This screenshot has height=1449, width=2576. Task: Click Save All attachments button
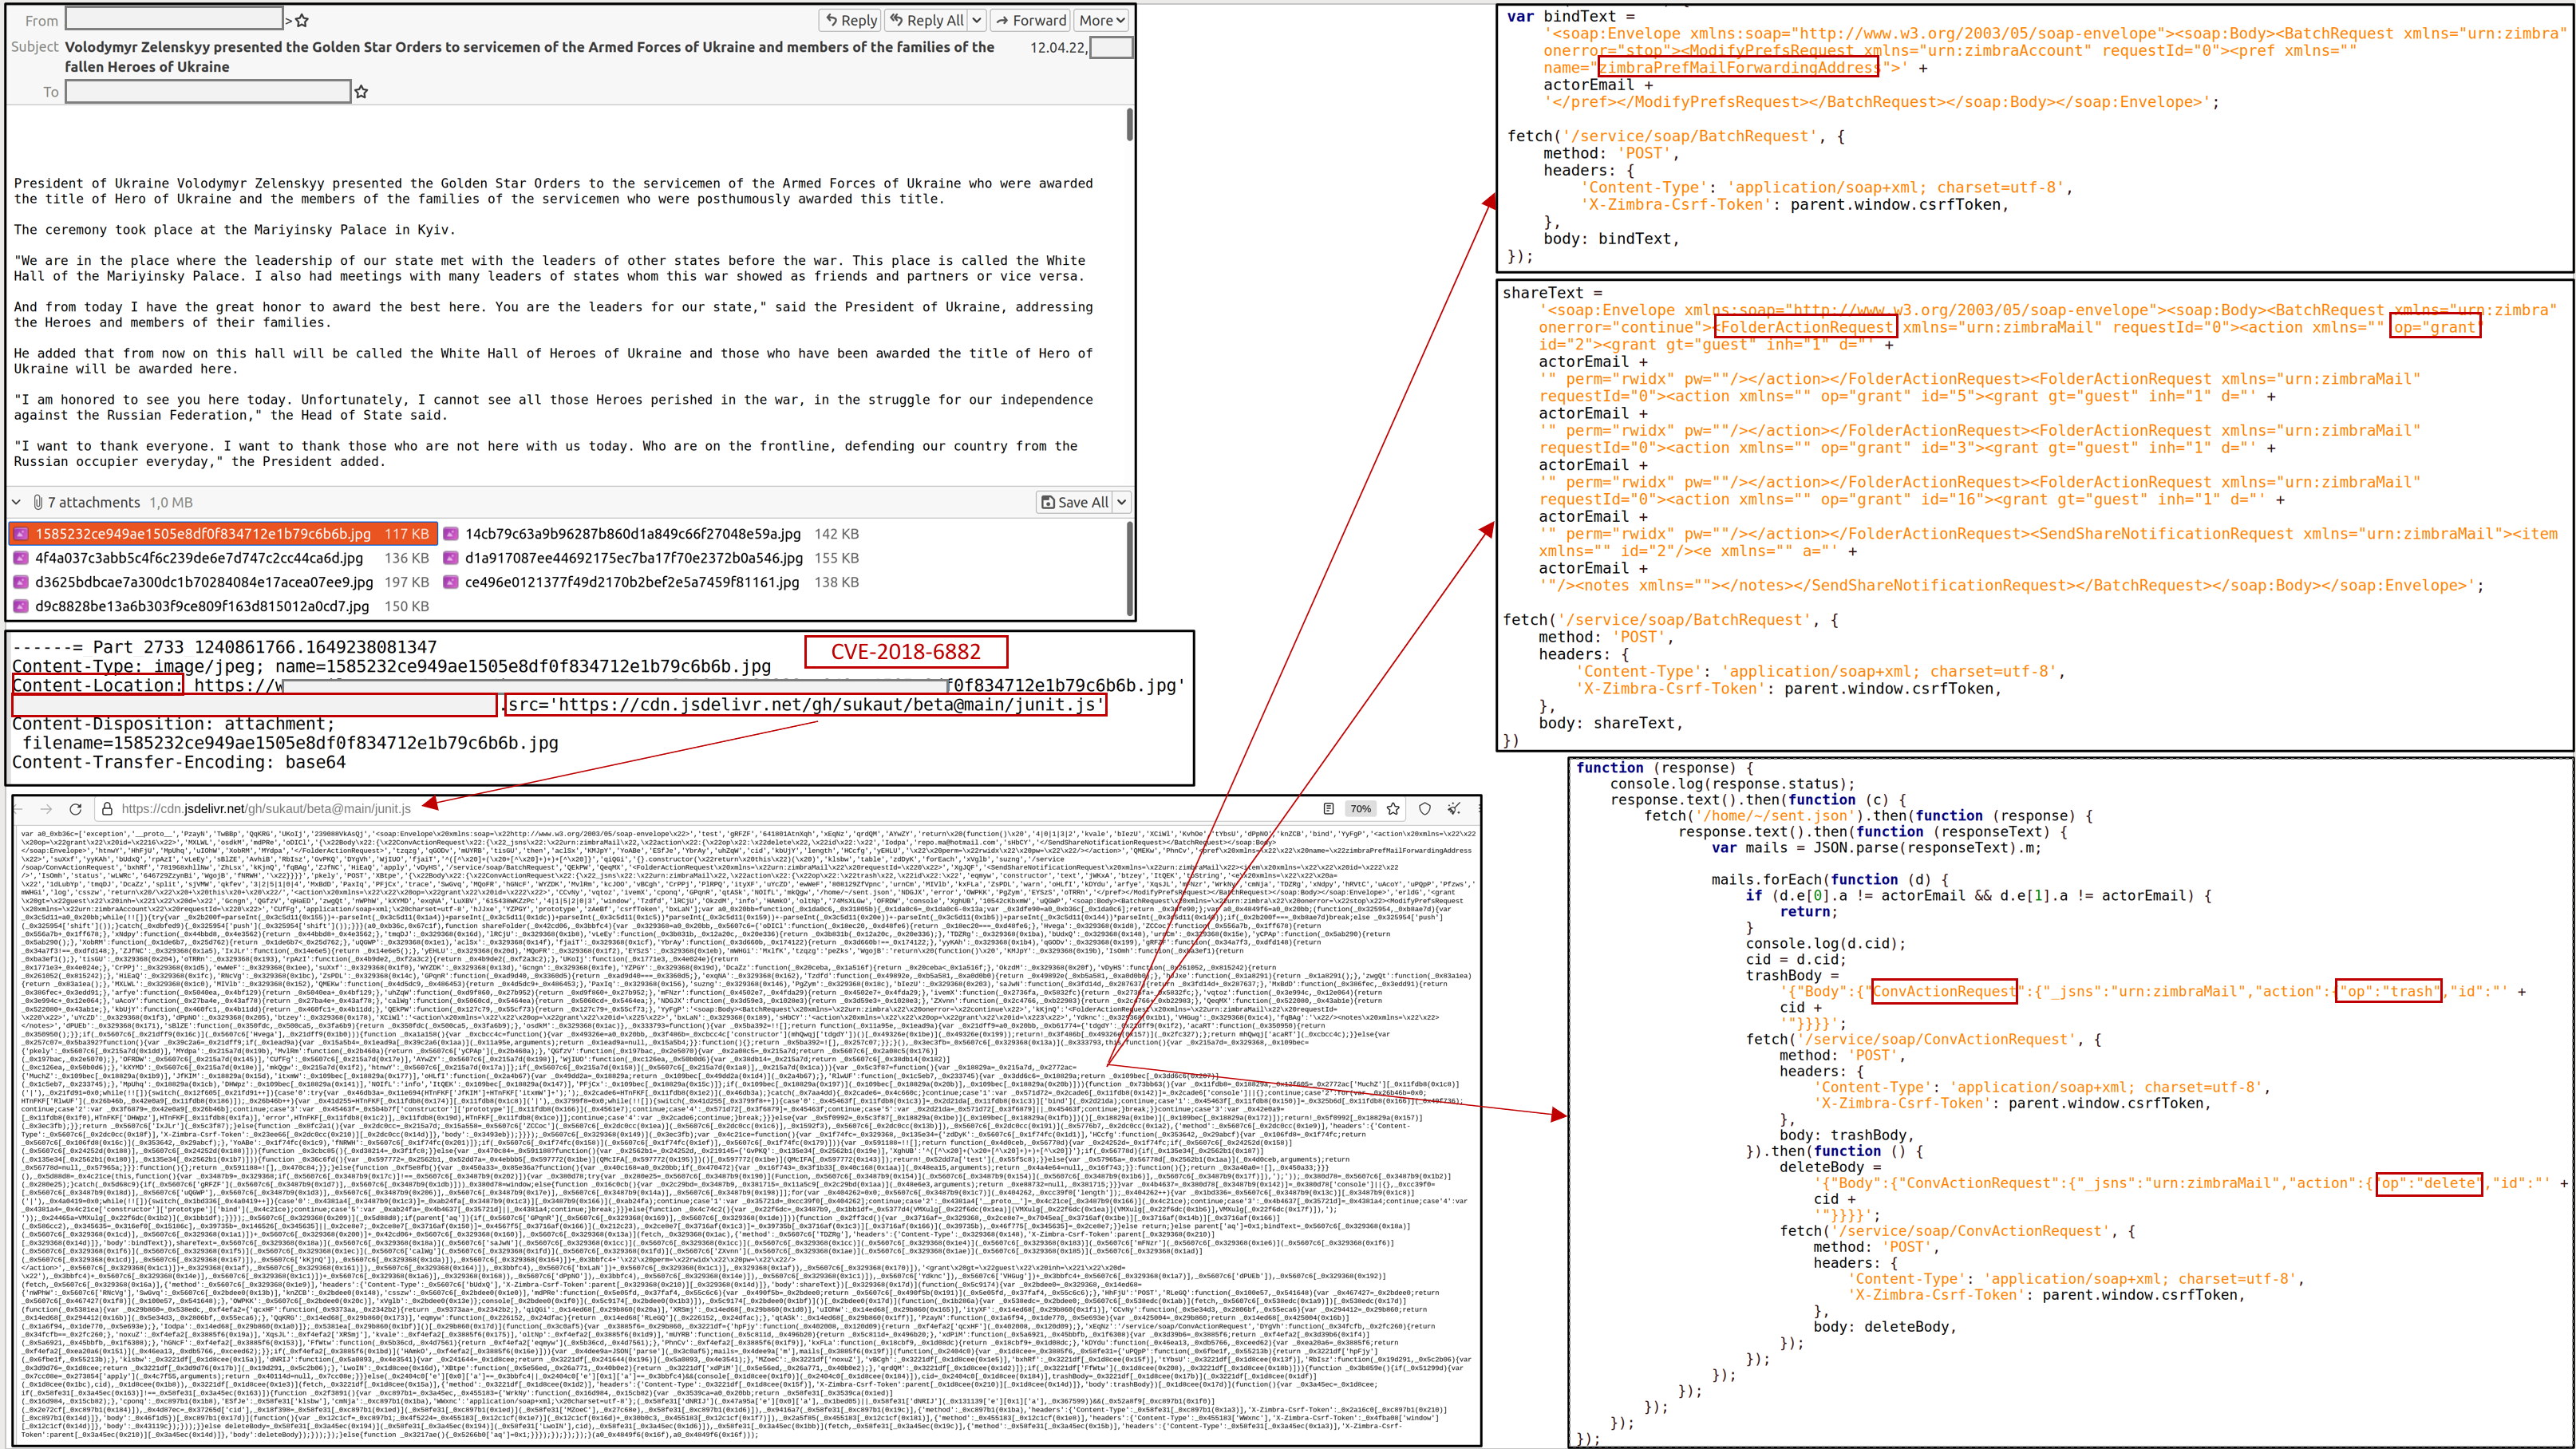click(1074, 502)
